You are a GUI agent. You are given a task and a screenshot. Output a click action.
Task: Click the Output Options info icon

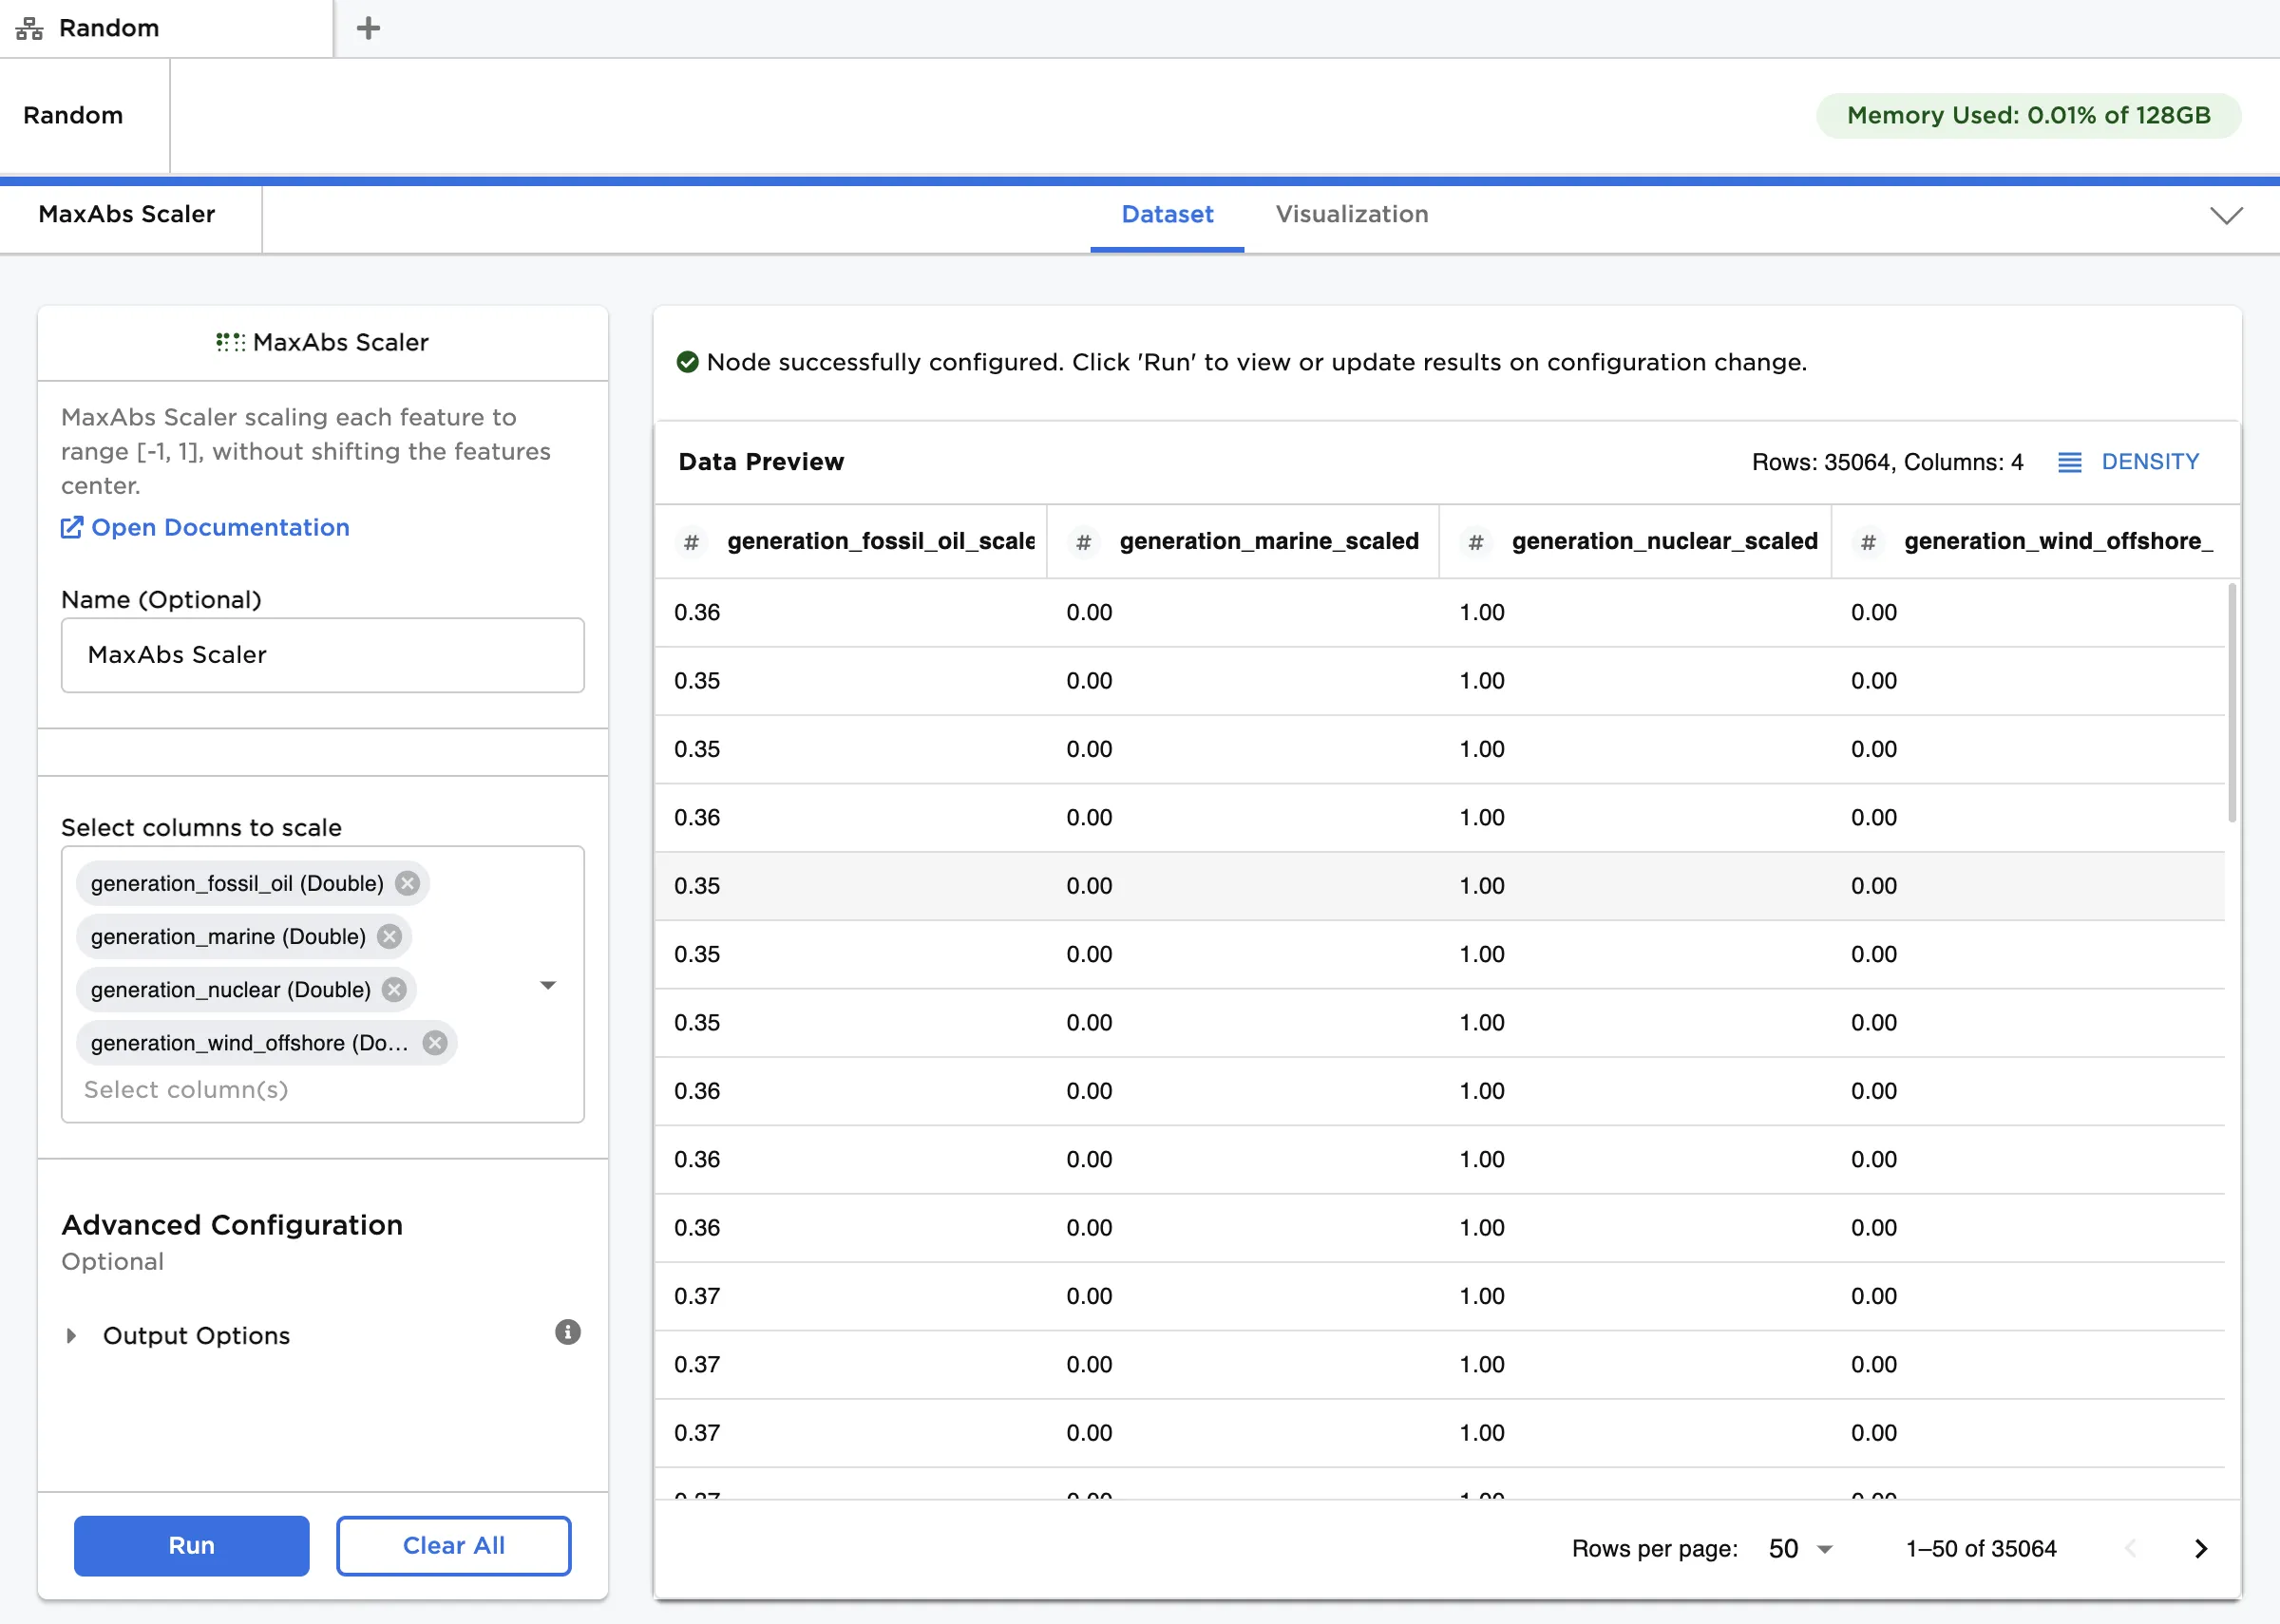[567, 1332]
